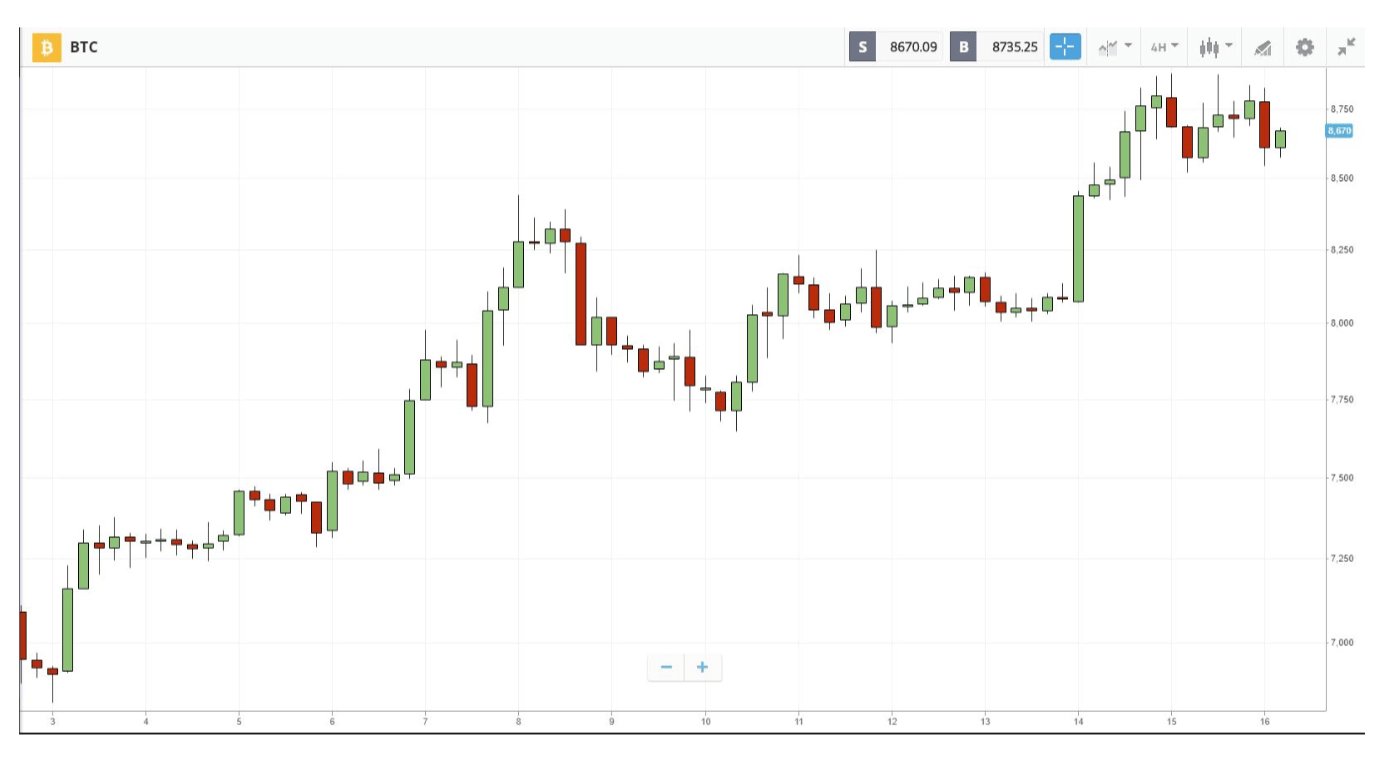
Task: Open the 4H timeframe dropdown
Action: pos(1164,47)
